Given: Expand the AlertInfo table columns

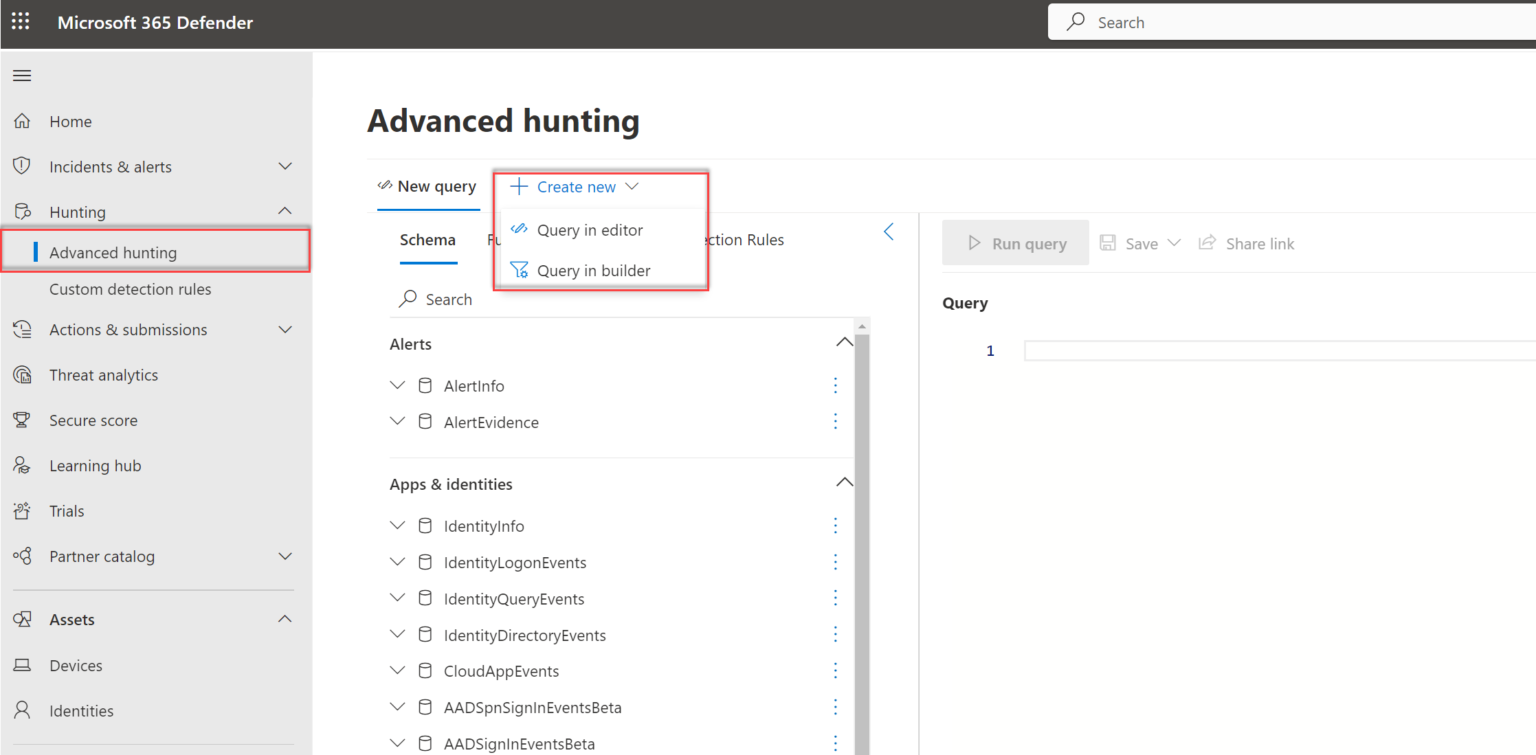Looking at the screenshot, I should [x=398, y=385].
